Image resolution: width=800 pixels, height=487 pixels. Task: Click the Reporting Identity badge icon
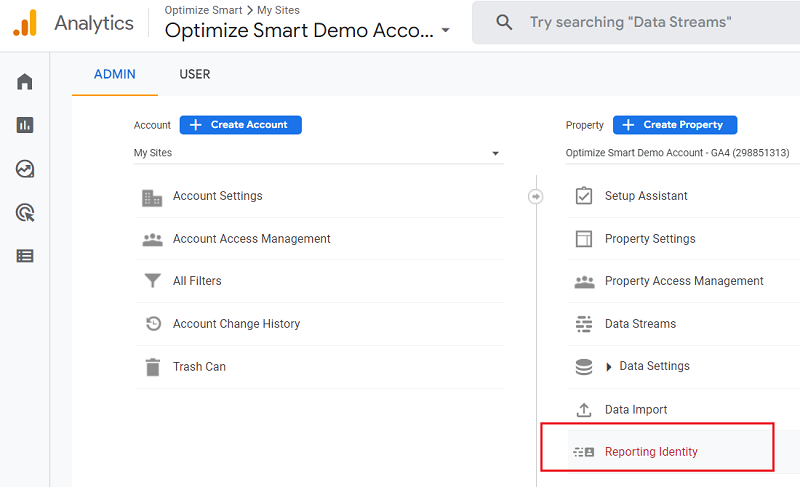click(x=584, y=452)
